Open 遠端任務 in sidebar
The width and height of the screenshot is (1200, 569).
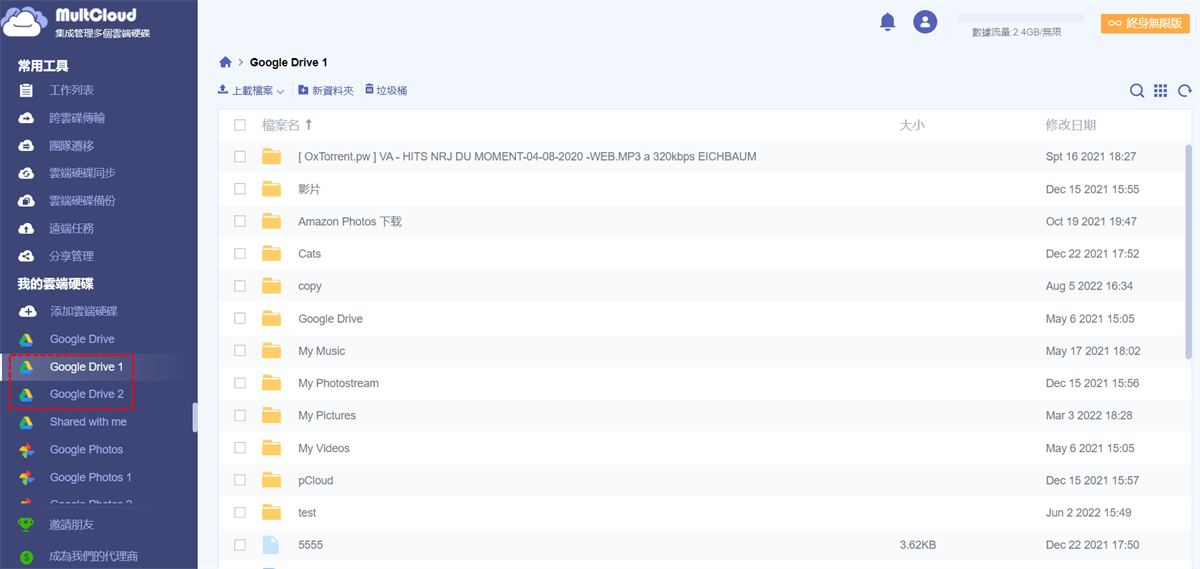[71, 228]
